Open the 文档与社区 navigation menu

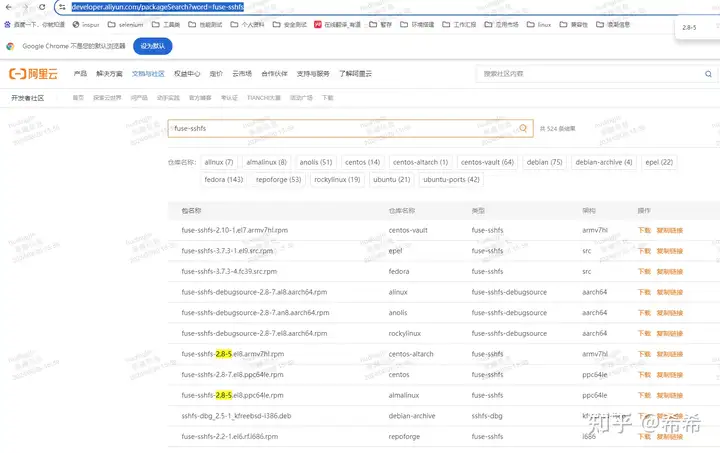point(148,73)
